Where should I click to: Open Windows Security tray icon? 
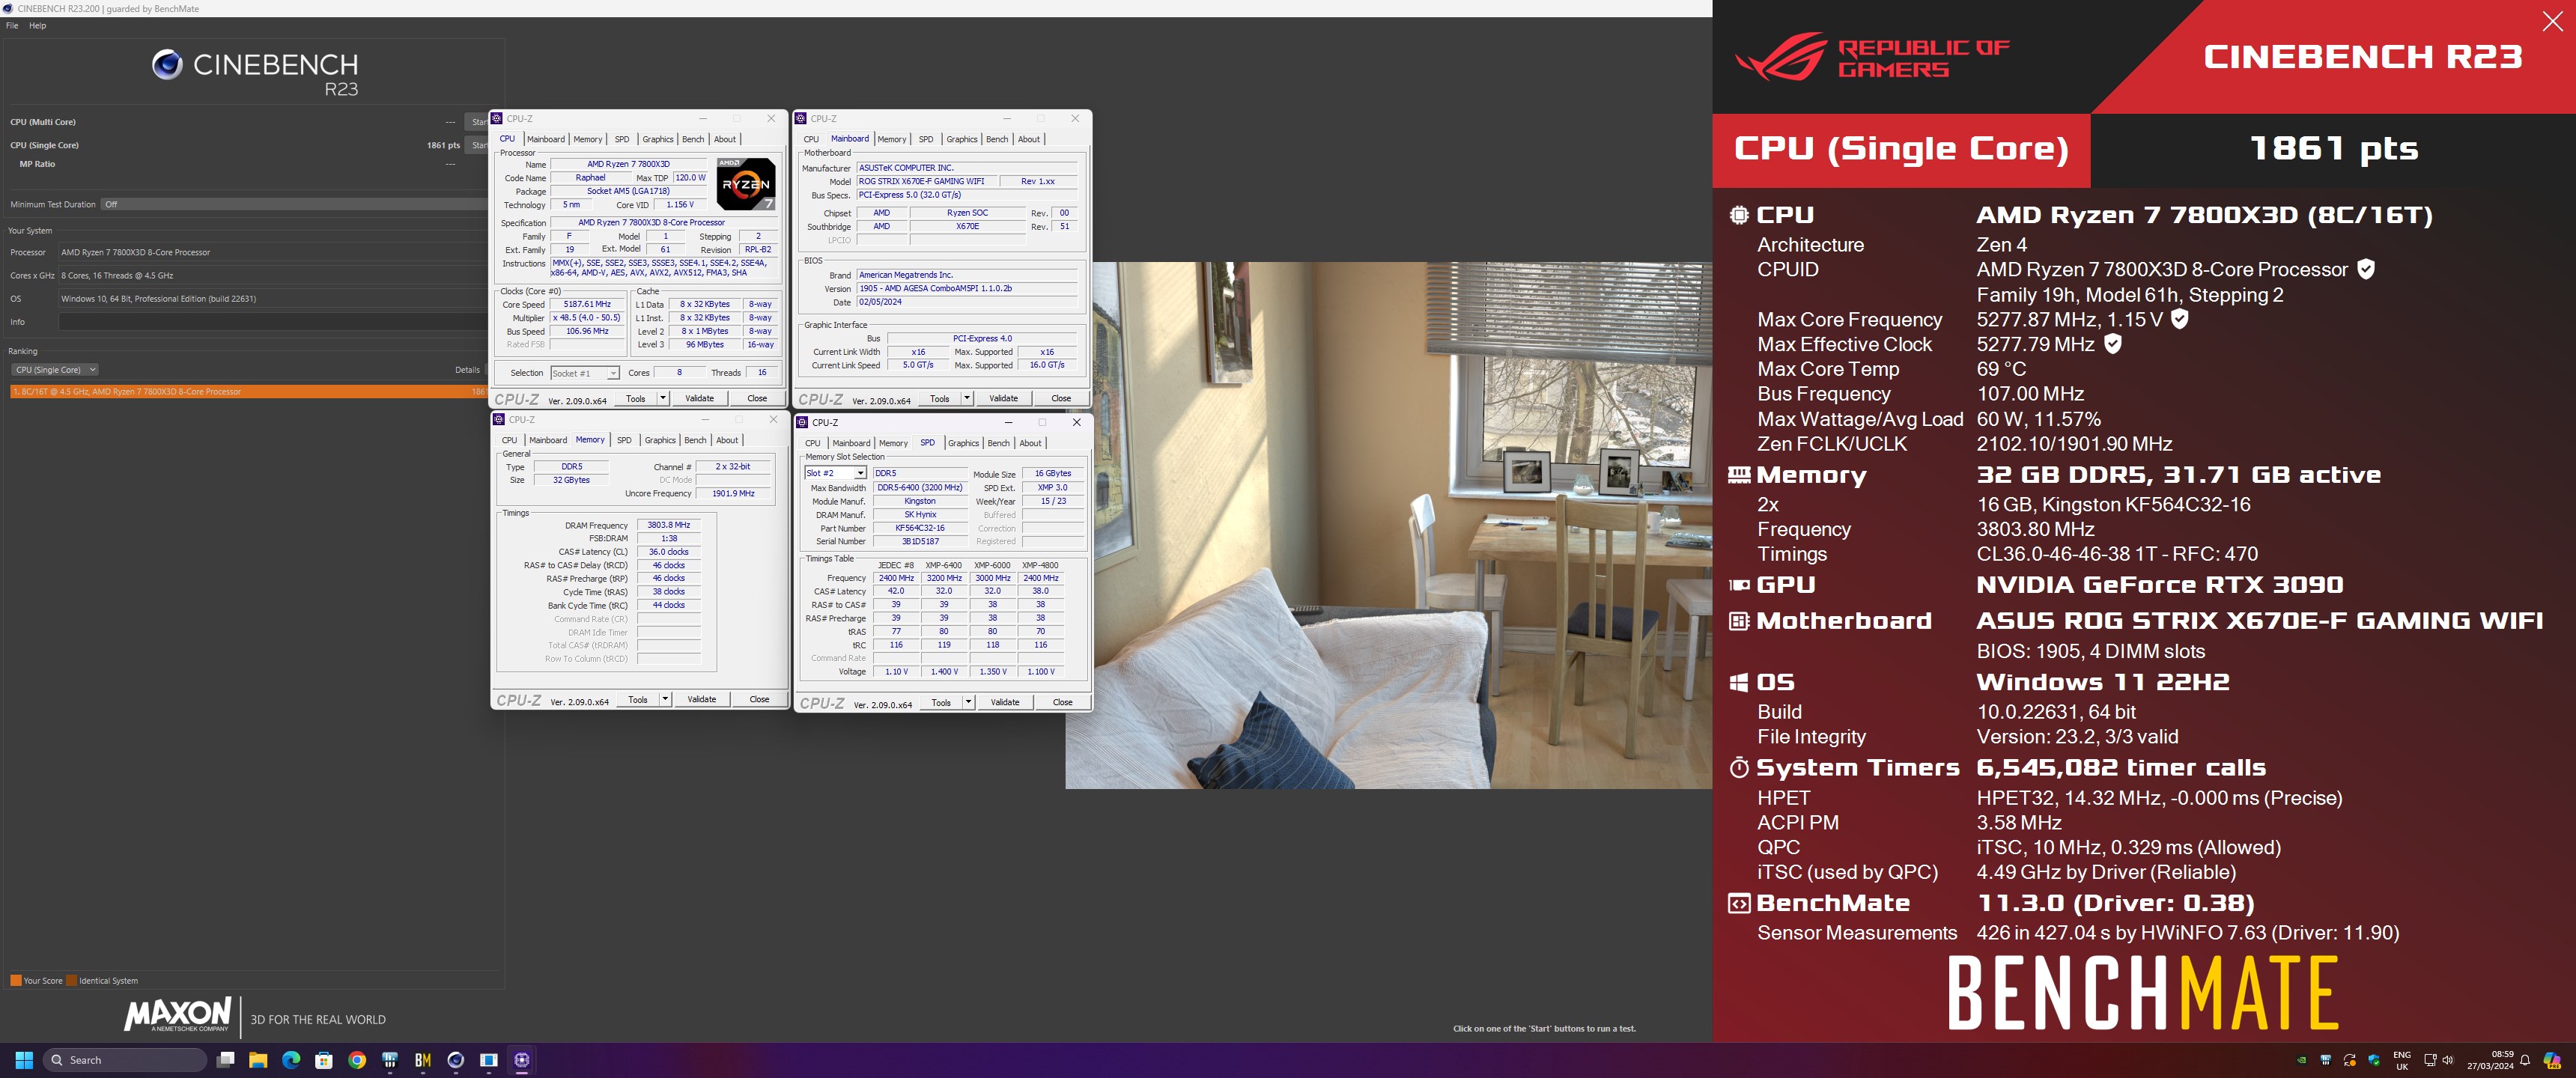click(x=2374, y=1060)
